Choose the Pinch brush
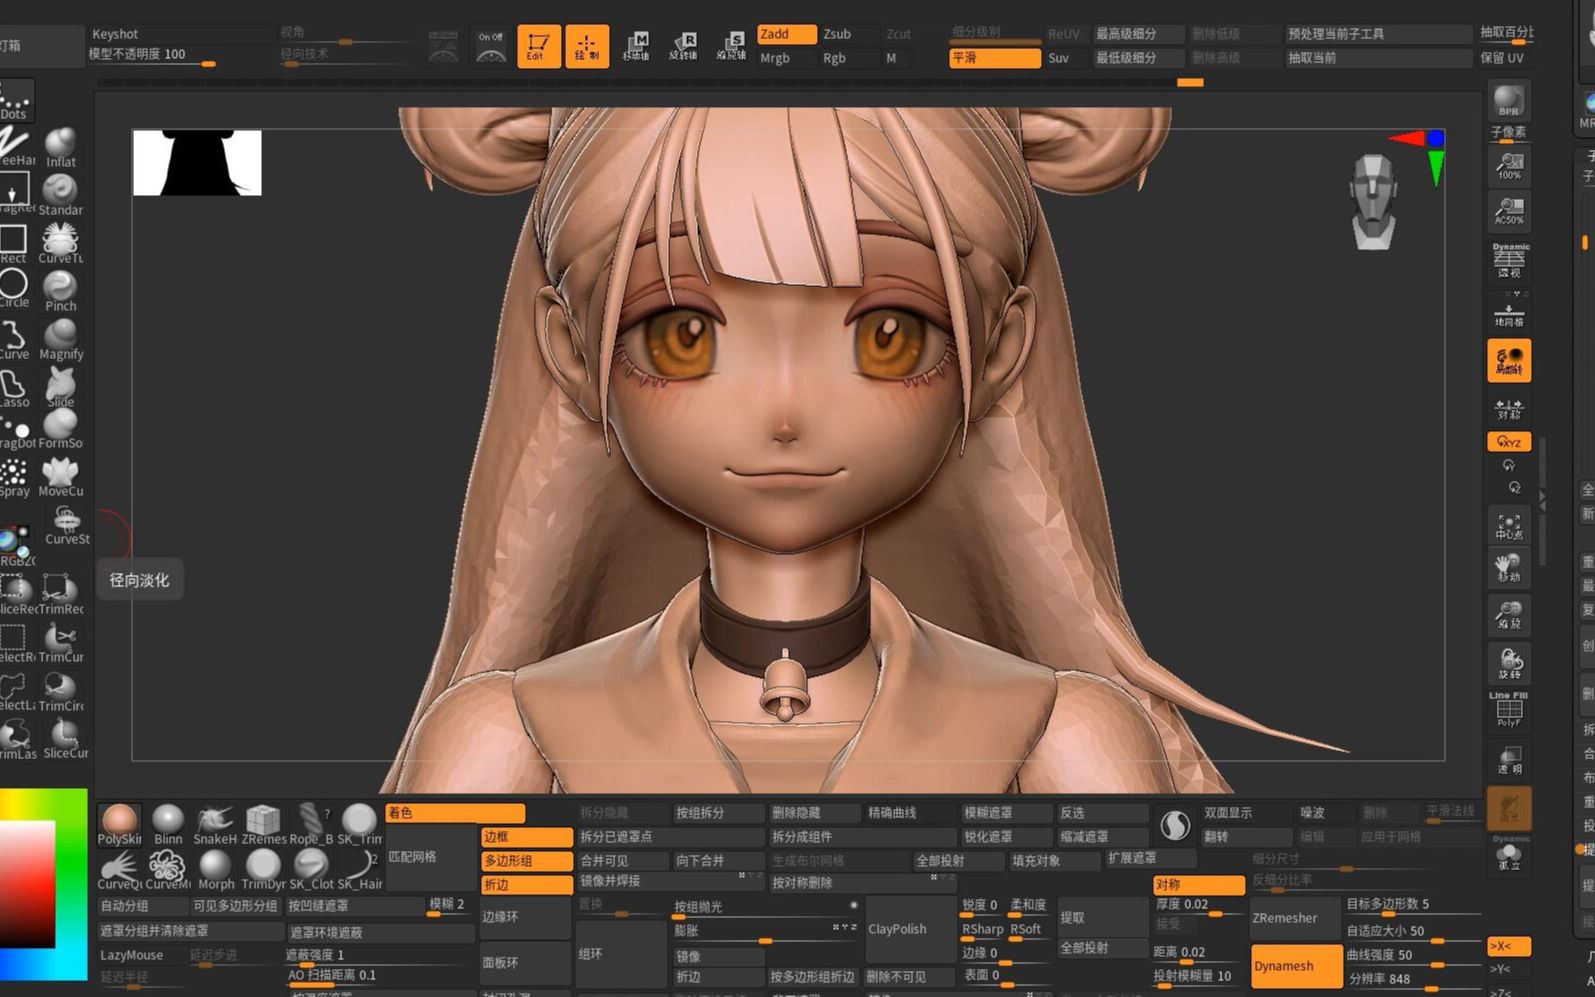Viewport: 1595px width, 997px height. pyautogui.click(x=61, y=291)
